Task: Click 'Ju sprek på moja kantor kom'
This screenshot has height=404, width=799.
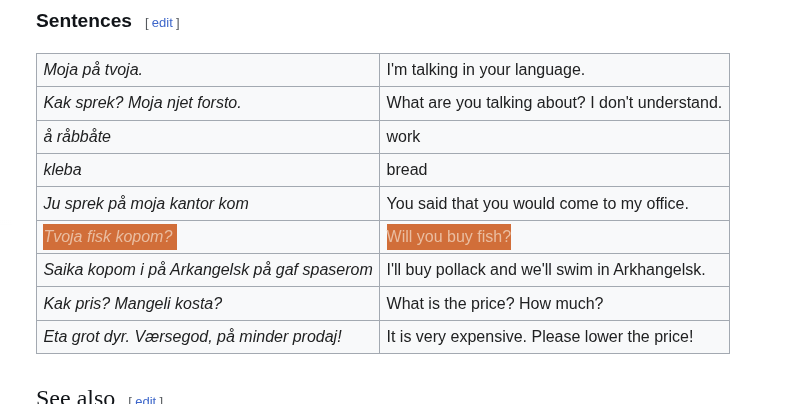Action: [146, 204]
